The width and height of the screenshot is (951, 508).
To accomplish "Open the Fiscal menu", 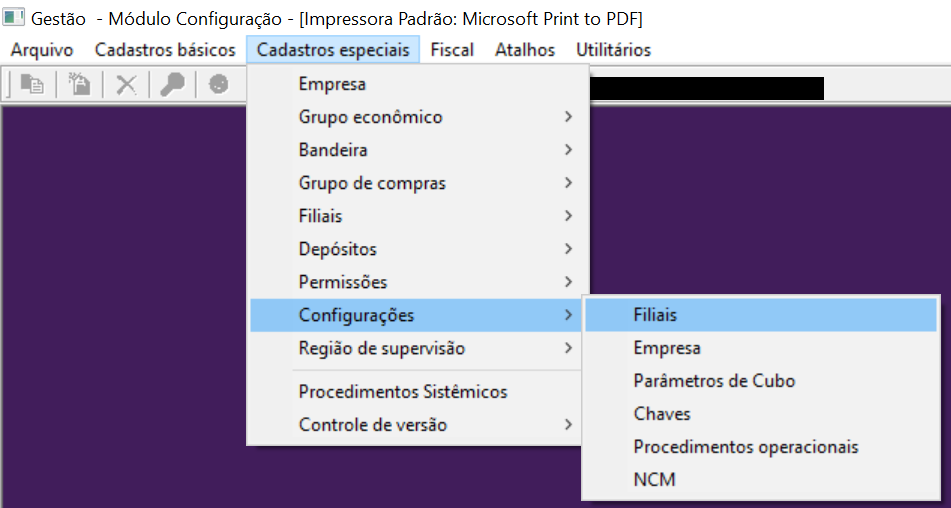I will coord(452,49).
